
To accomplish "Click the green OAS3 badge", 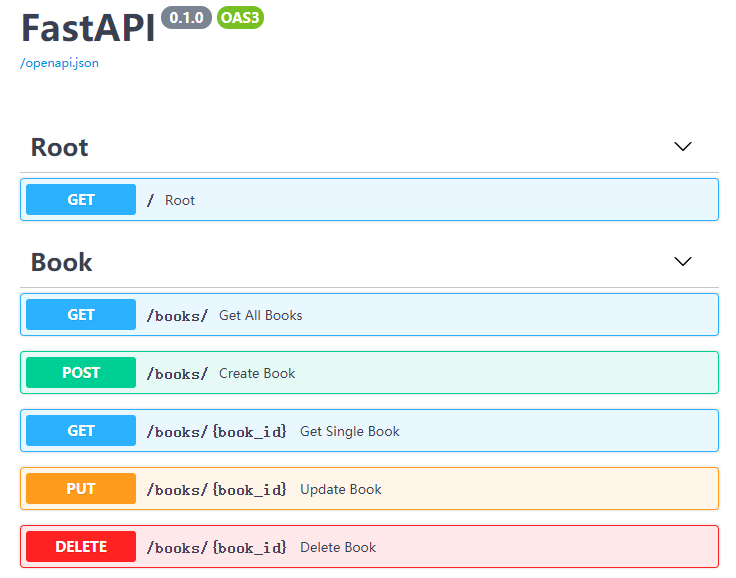I will 240,18.
